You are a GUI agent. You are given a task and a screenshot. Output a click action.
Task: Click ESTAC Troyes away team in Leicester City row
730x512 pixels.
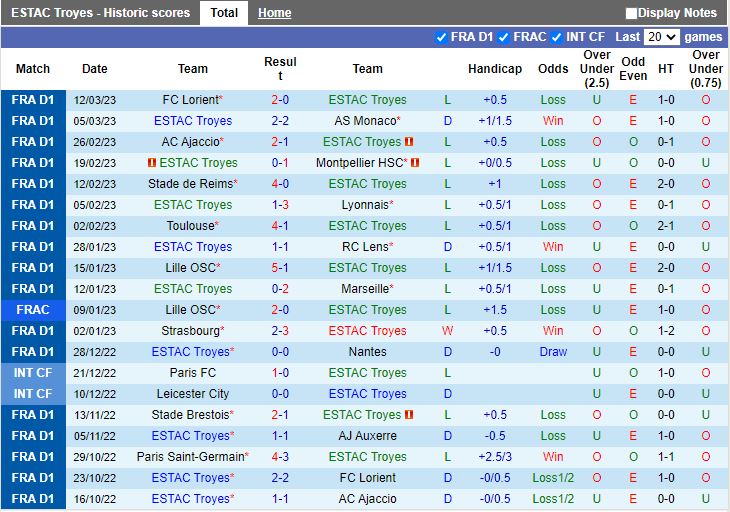tap(368, 393)
